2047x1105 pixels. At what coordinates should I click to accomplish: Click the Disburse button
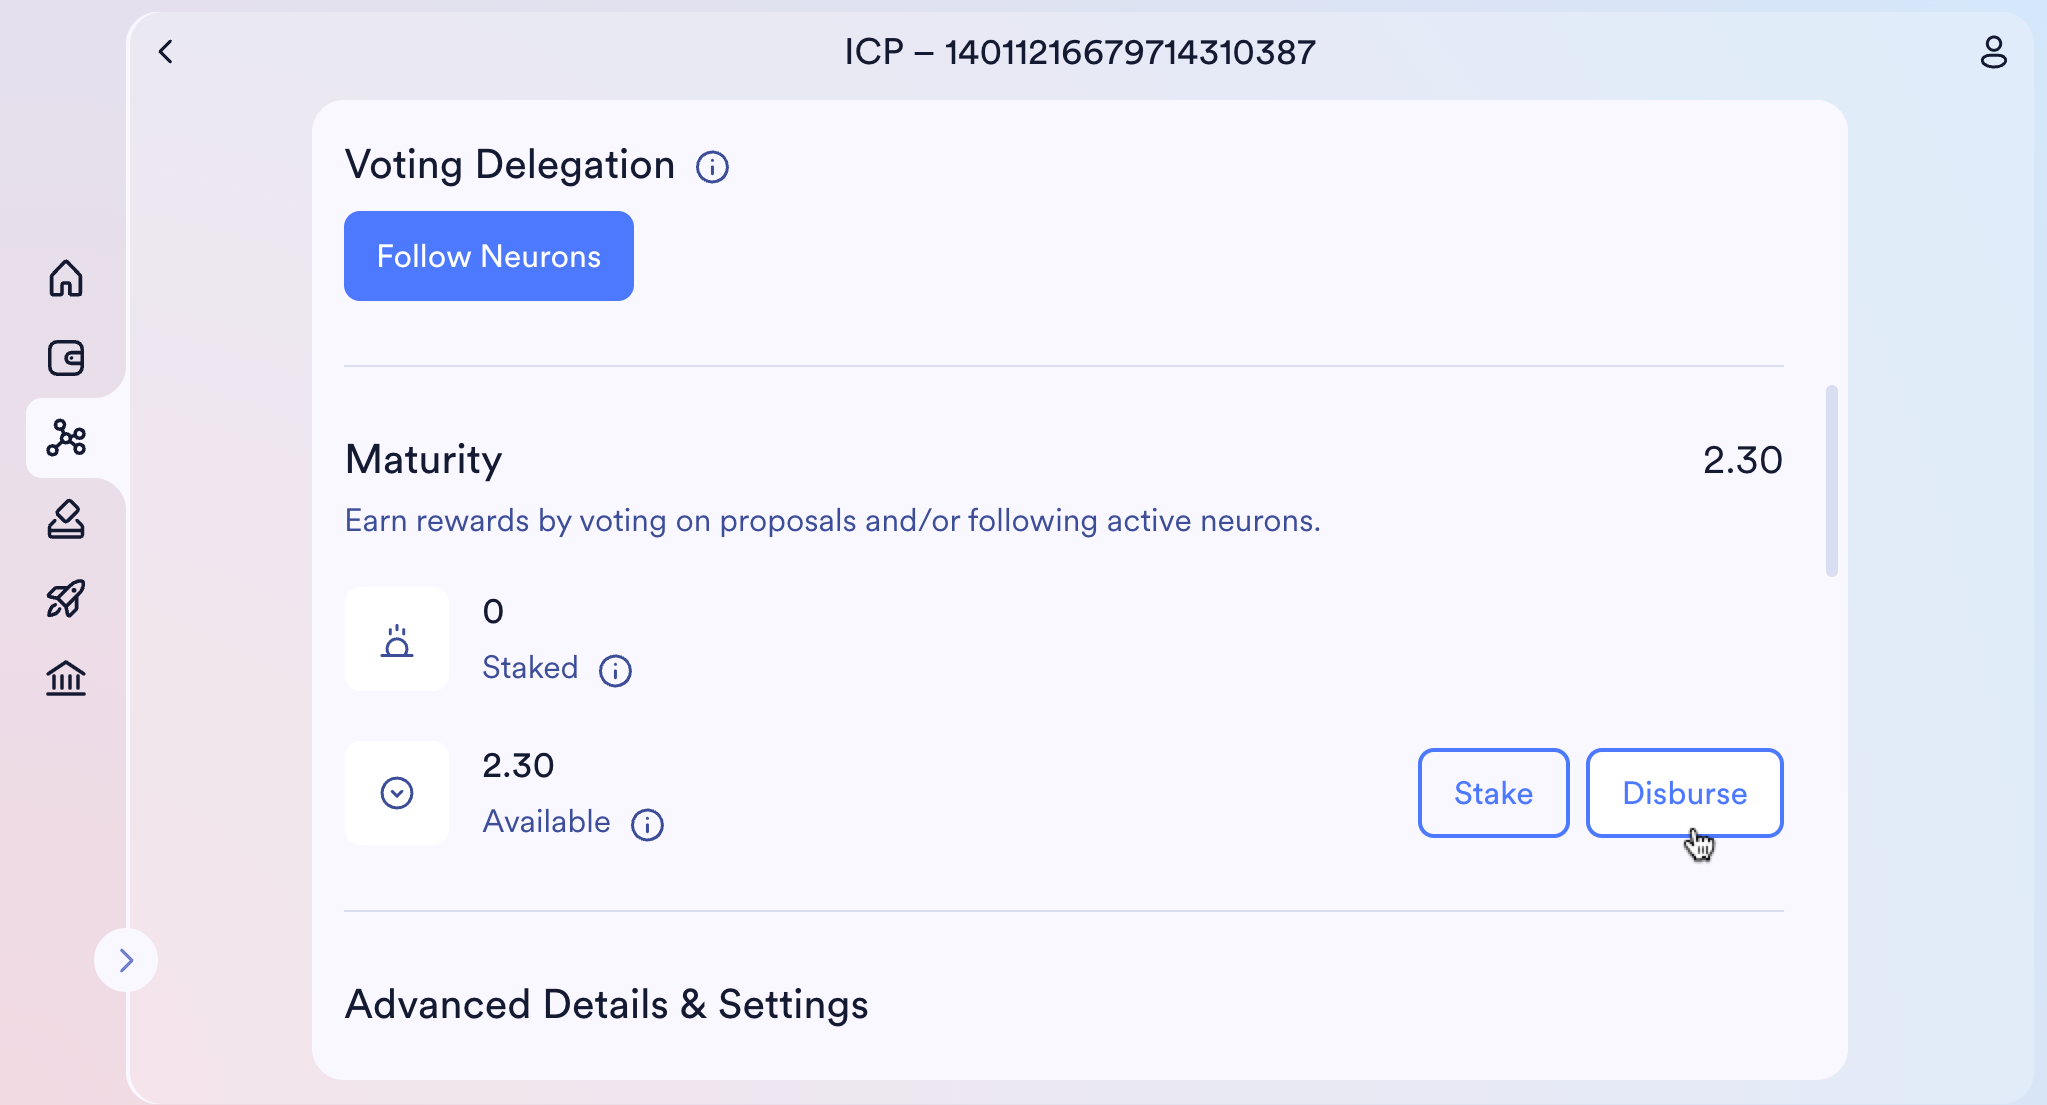(x=1683, y=793)
